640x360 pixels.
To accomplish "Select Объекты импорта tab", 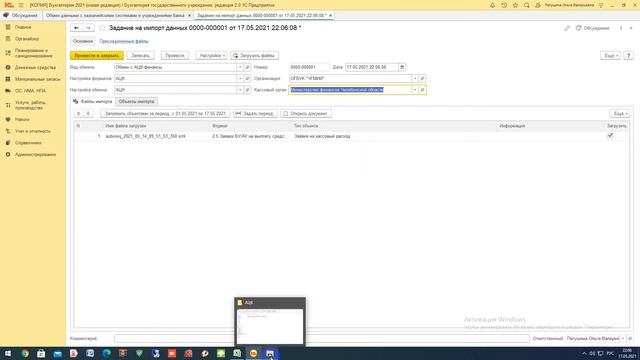I will pyautogui.click(x=136, y=101).
